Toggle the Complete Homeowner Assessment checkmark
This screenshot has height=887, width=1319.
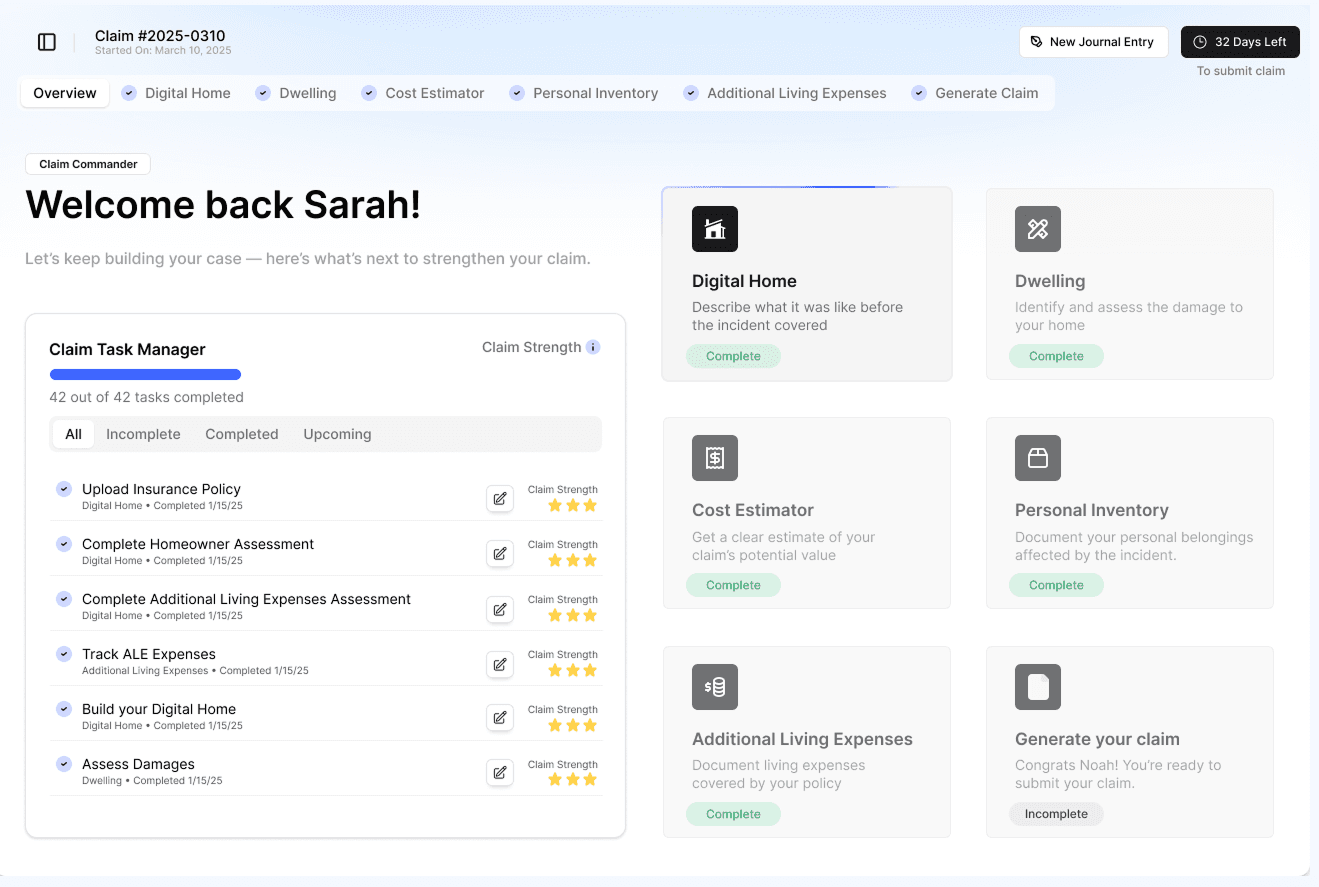click(64, 544)
